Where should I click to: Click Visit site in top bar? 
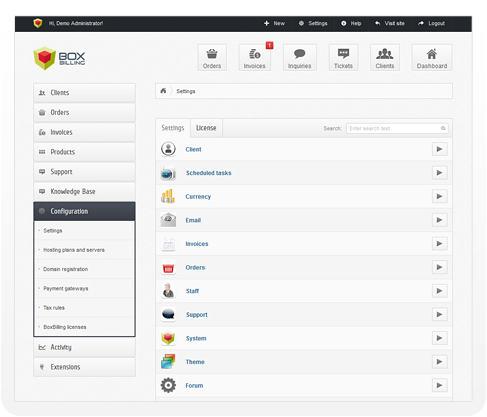click(390, 23)
